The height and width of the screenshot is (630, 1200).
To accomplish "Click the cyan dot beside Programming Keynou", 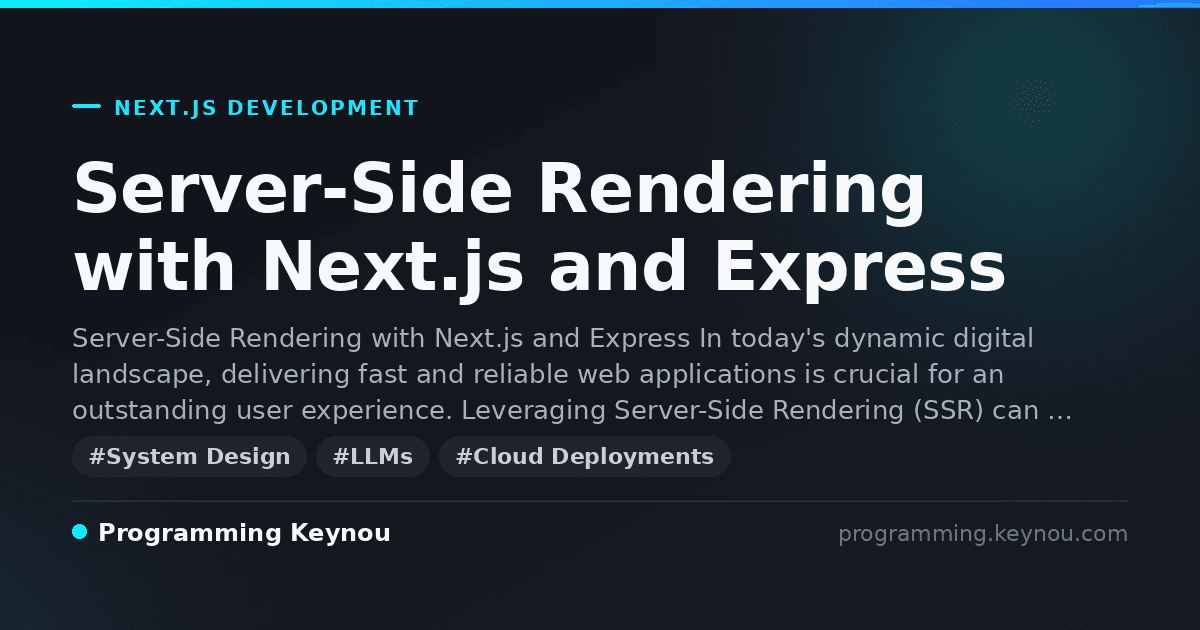I will coord(80,532).
